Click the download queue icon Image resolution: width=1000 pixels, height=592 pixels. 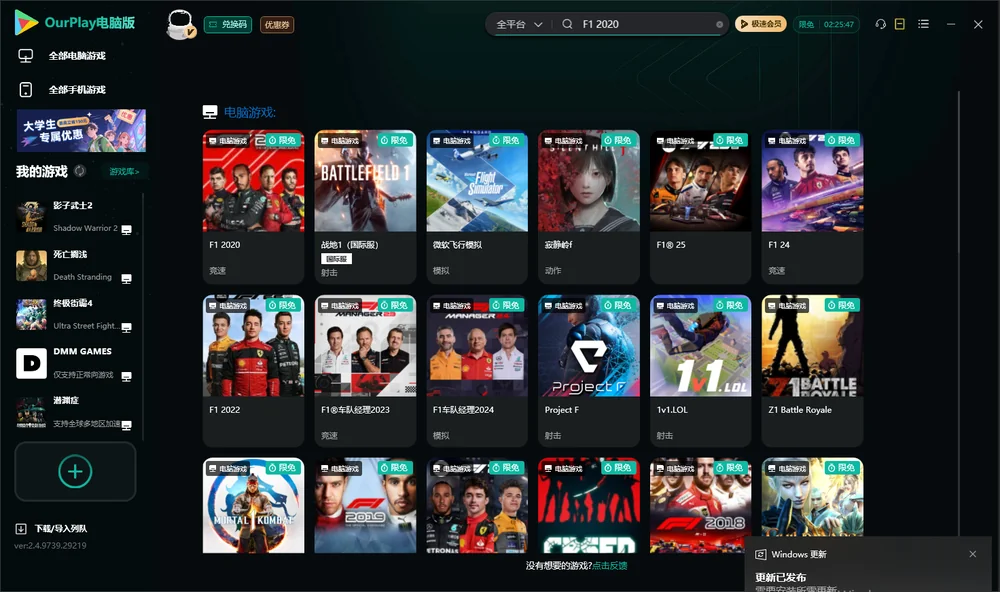click(21, 528)
